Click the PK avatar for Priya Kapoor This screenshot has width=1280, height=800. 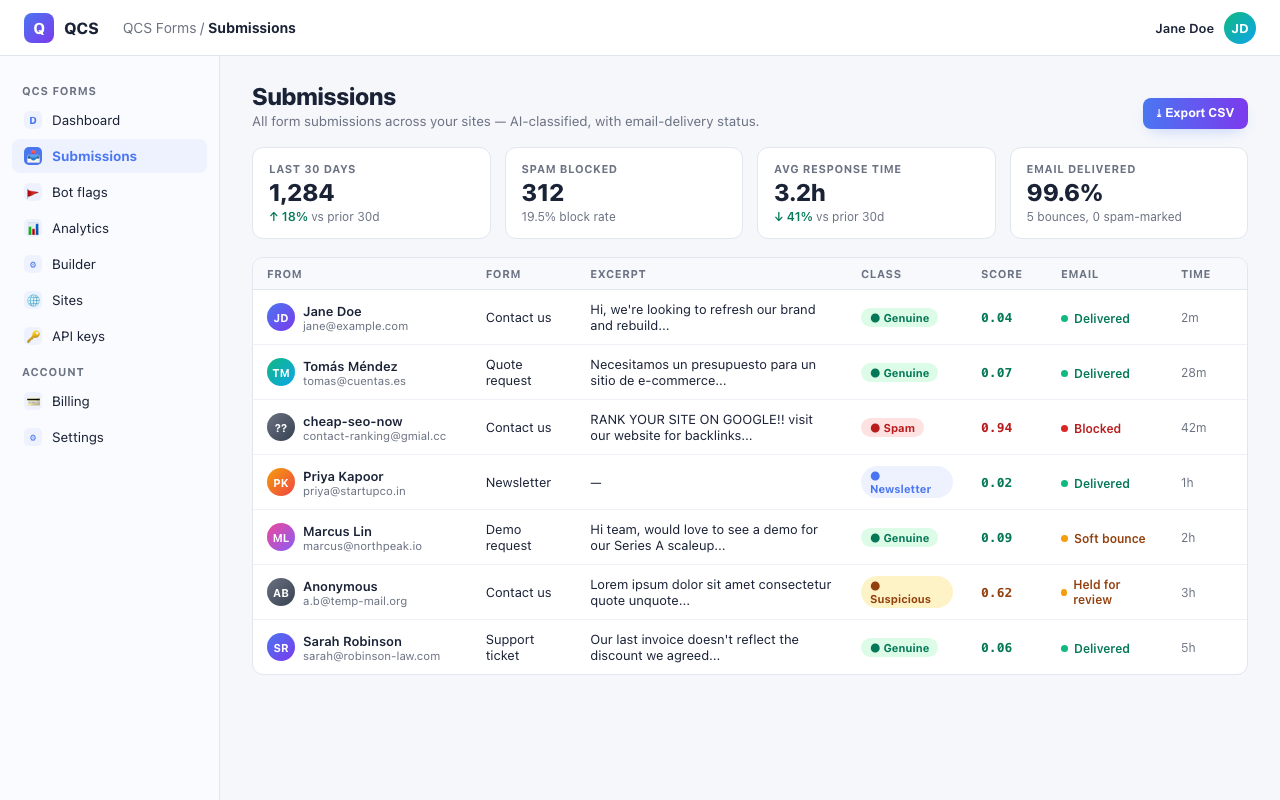[x=281, y=482]
